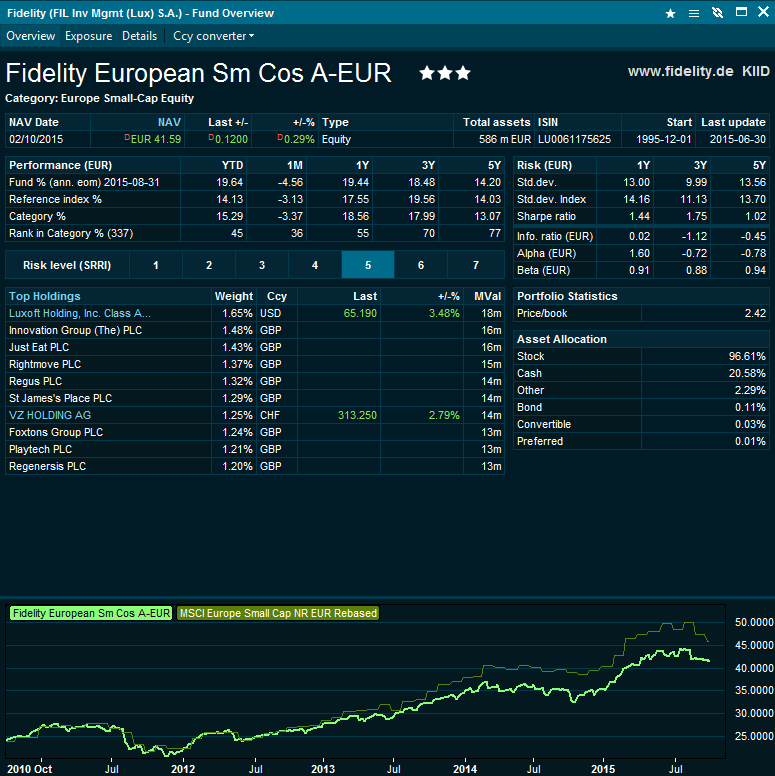The image size is (775, 776).
Task: Close the Fund Overview window
Action: pos(763,12)
